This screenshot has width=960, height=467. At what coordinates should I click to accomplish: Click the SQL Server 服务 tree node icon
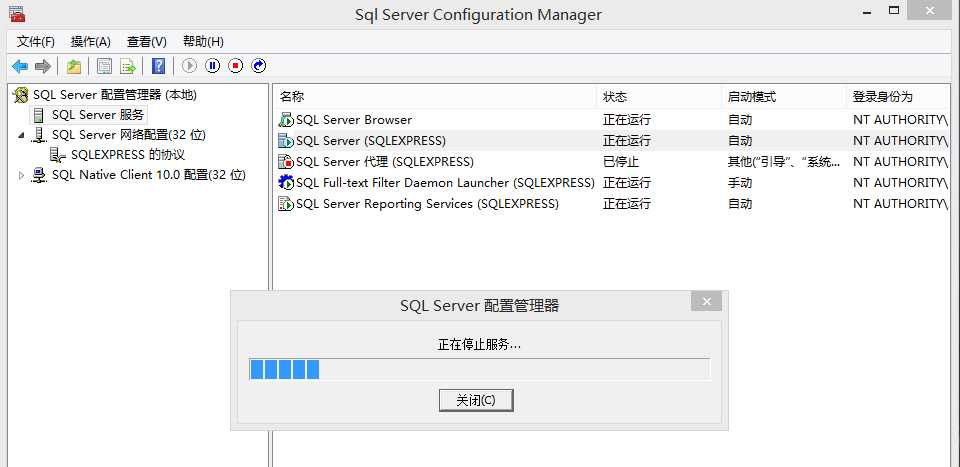[39, 115]
